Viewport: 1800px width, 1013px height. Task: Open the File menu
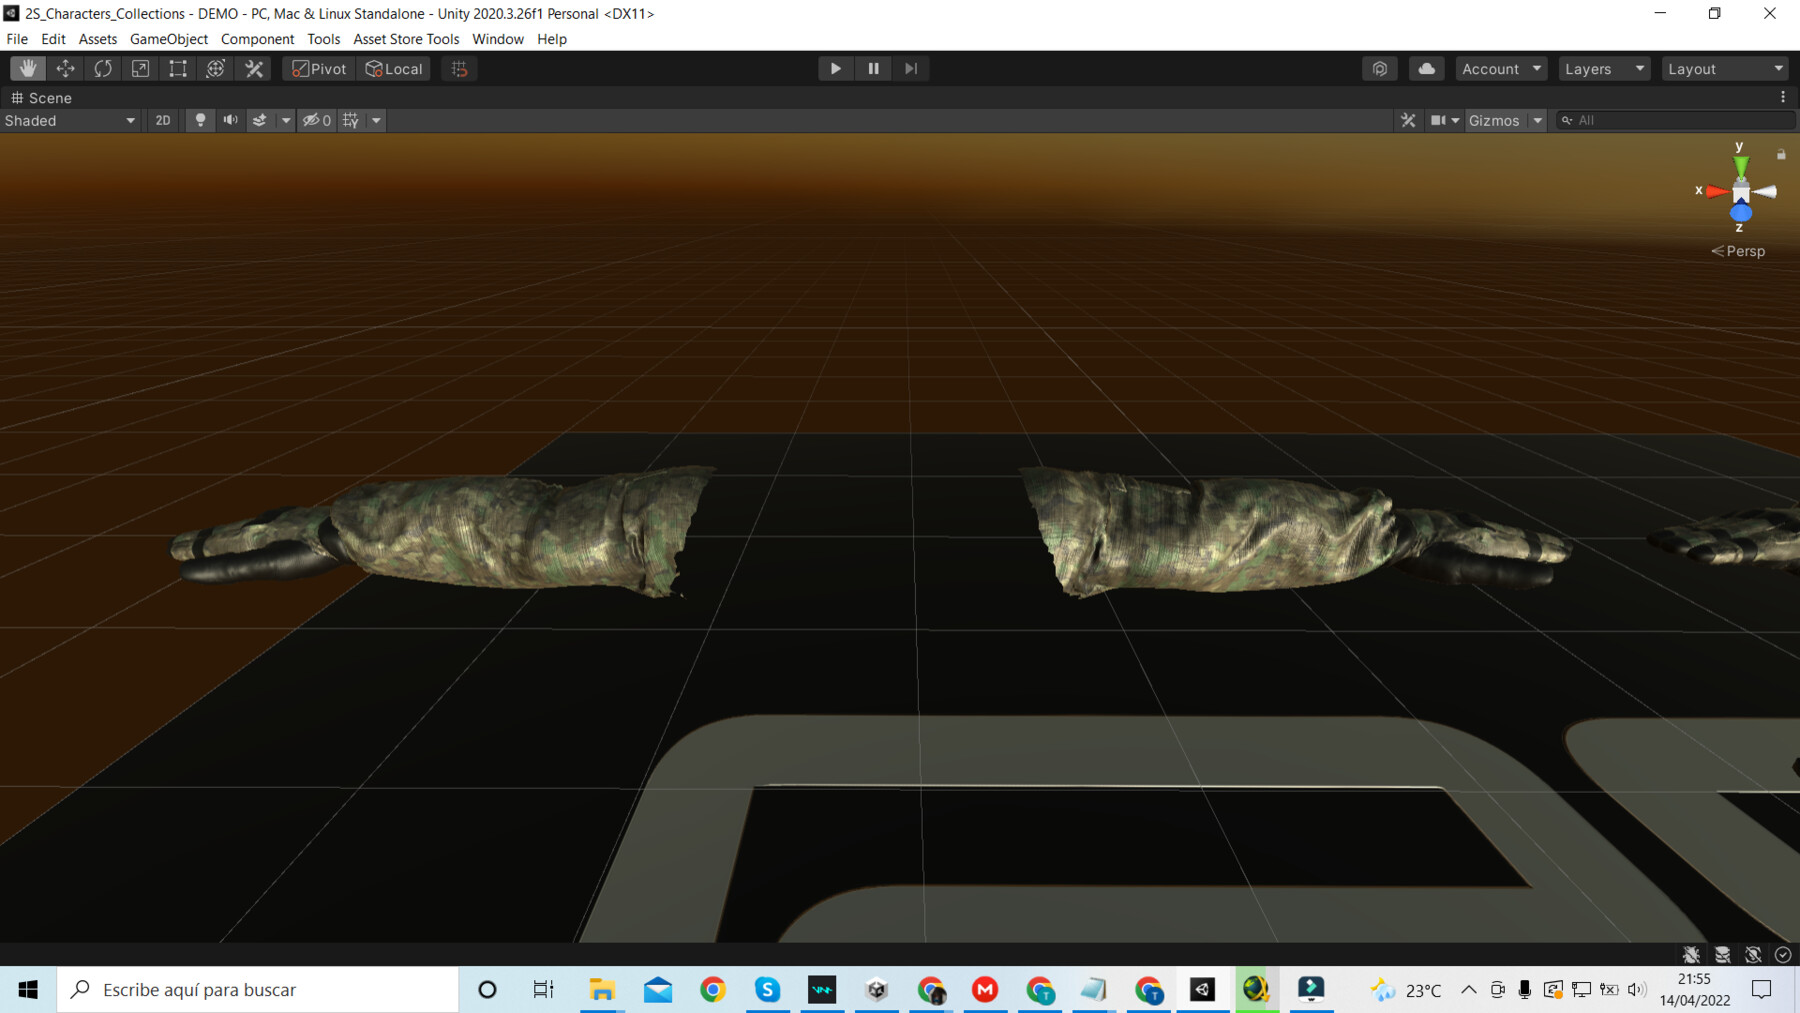(17, 39)
